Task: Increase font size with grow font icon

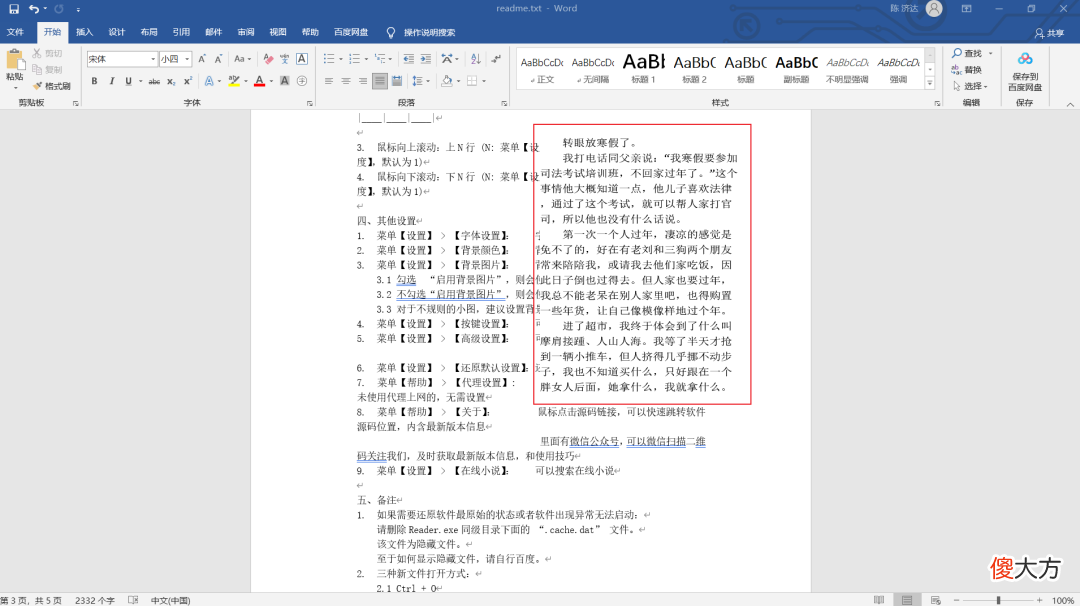Action: (x=202, y=59)
